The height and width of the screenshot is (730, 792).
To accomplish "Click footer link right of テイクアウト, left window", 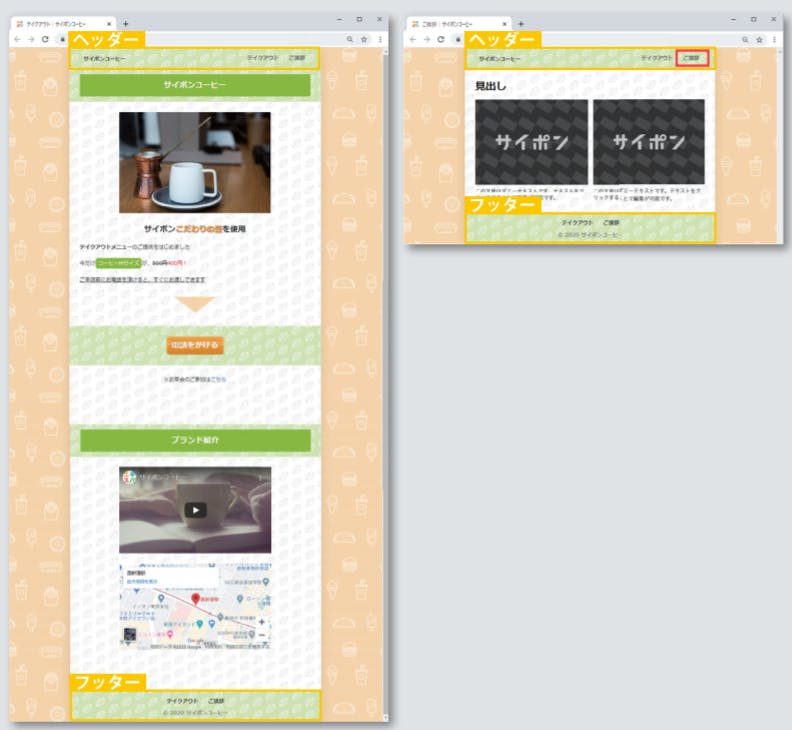I will [216, 701].
